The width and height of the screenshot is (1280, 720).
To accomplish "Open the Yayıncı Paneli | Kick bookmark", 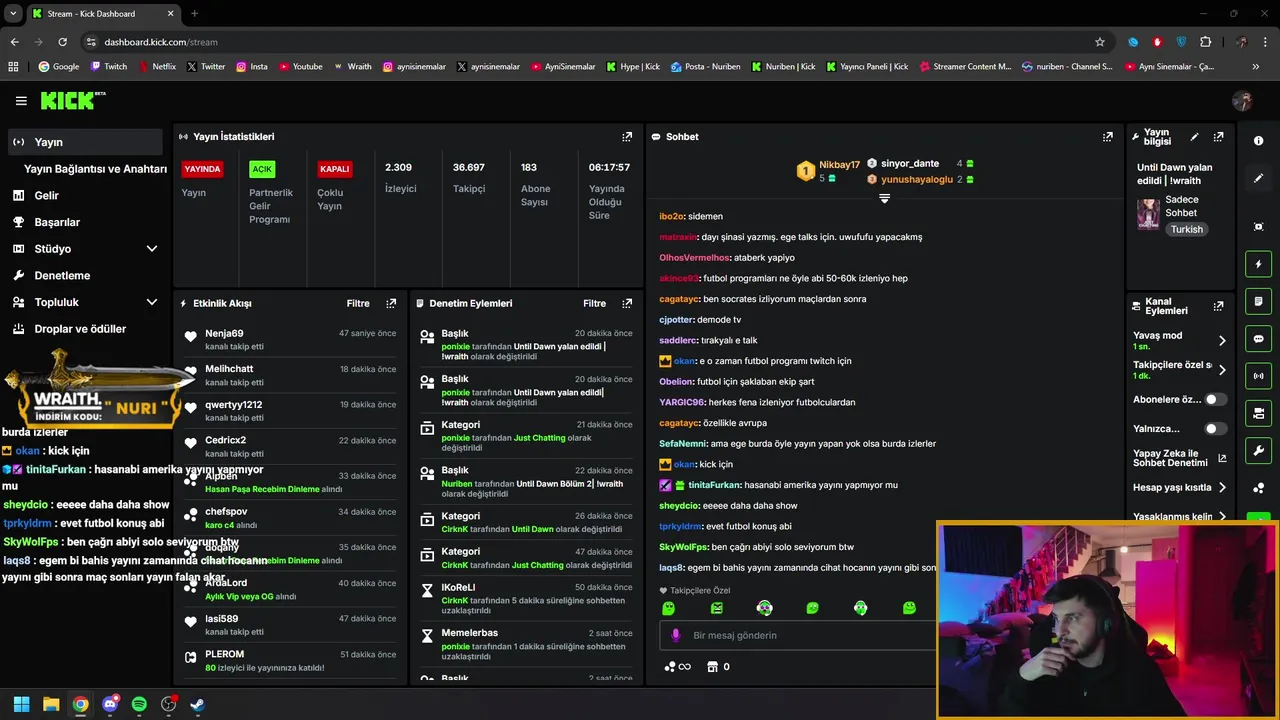I will [x=866, y=67].
